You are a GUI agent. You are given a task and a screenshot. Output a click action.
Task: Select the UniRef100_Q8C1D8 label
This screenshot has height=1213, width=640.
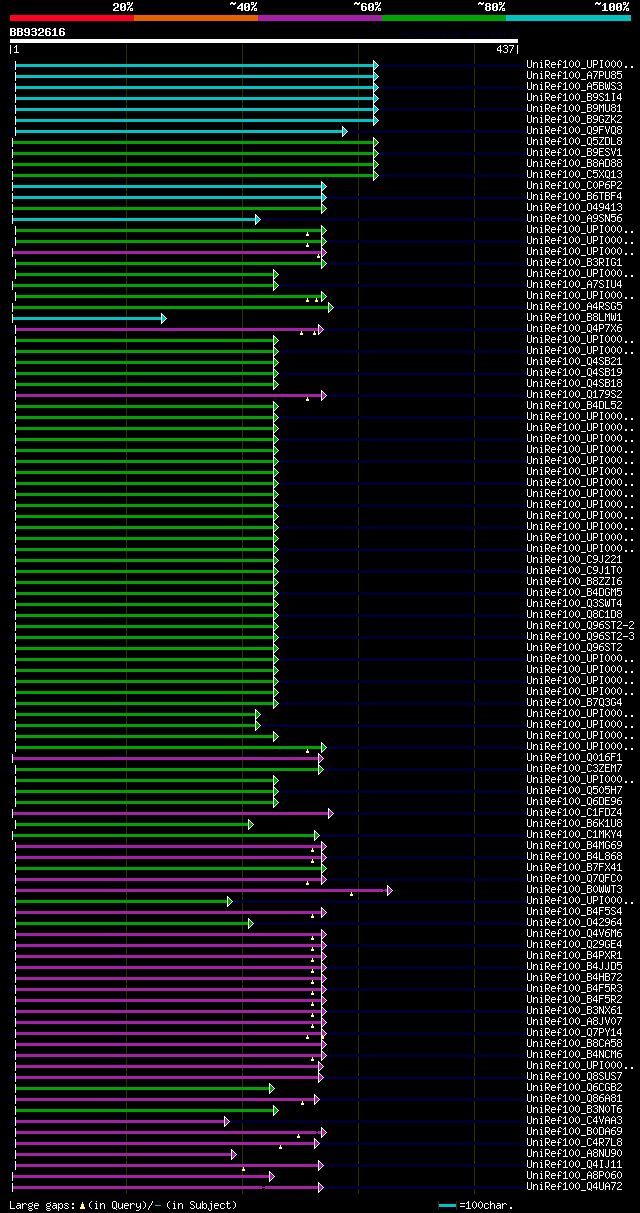click(x=574, y=614)
